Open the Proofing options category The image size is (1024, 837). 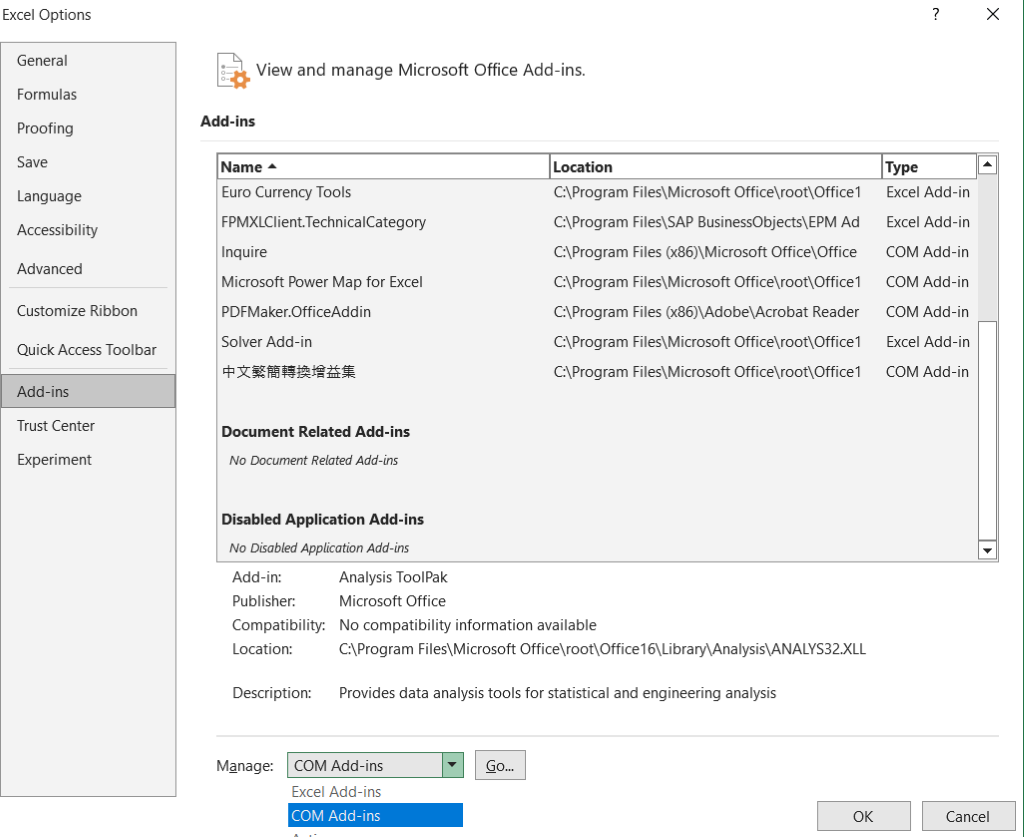(x=88, y=129)
